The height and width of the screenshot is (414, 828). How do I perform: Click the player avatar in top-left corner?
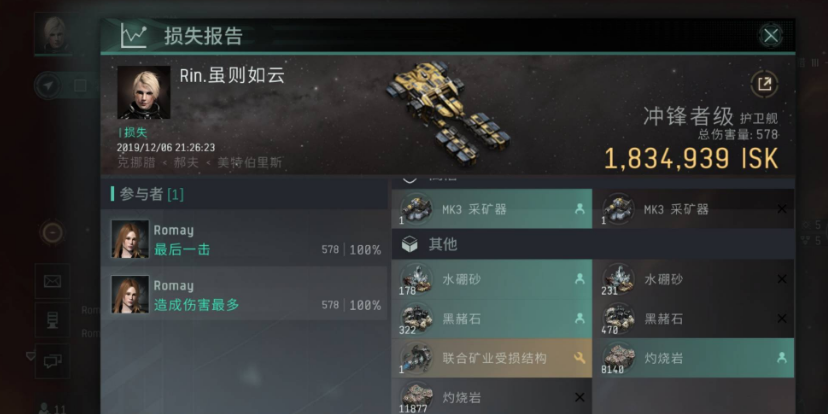[x=54, y=34]
